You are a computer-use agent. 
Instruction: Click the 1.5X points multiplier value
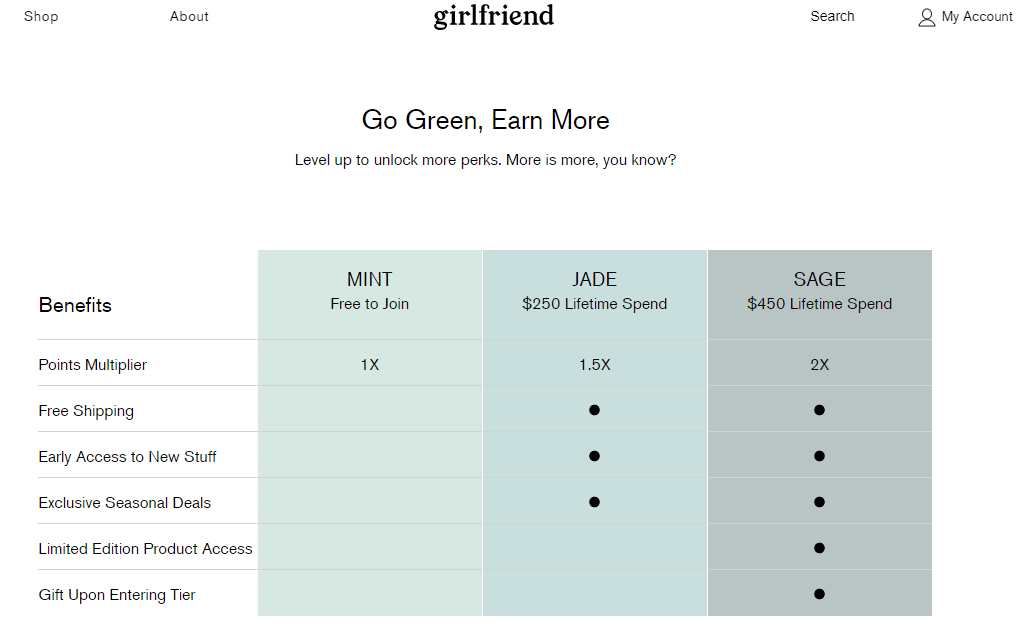[594, 365]
